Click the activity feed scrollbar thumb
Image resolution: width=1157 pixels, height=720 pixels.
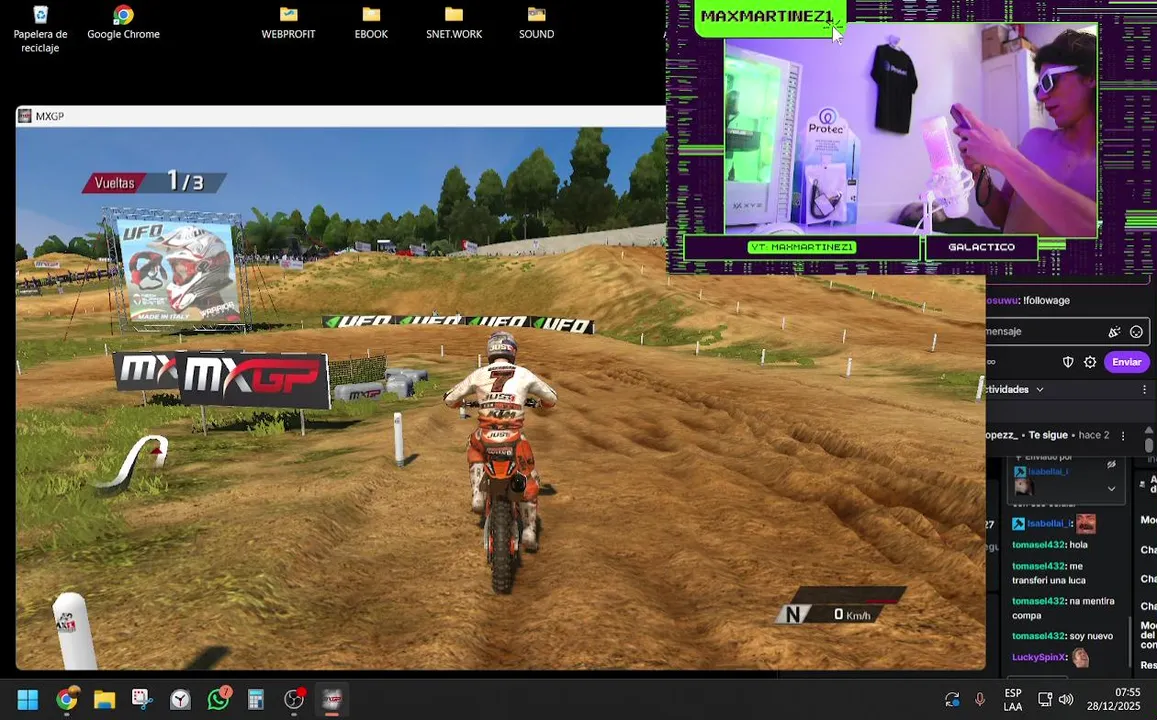click(1149, 444)
